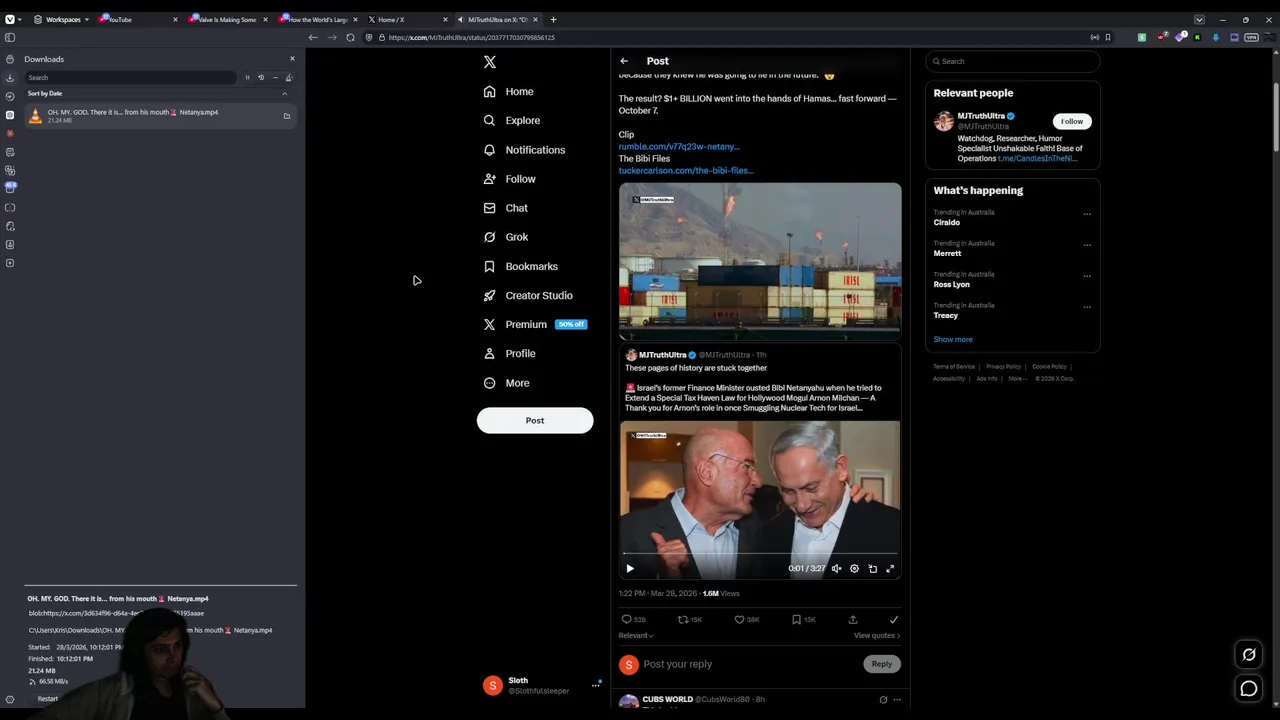The height and width of the screenshot is (720, 1280).
Task: Open the shipping containers video thumbnail
Action: coord(760,261)
